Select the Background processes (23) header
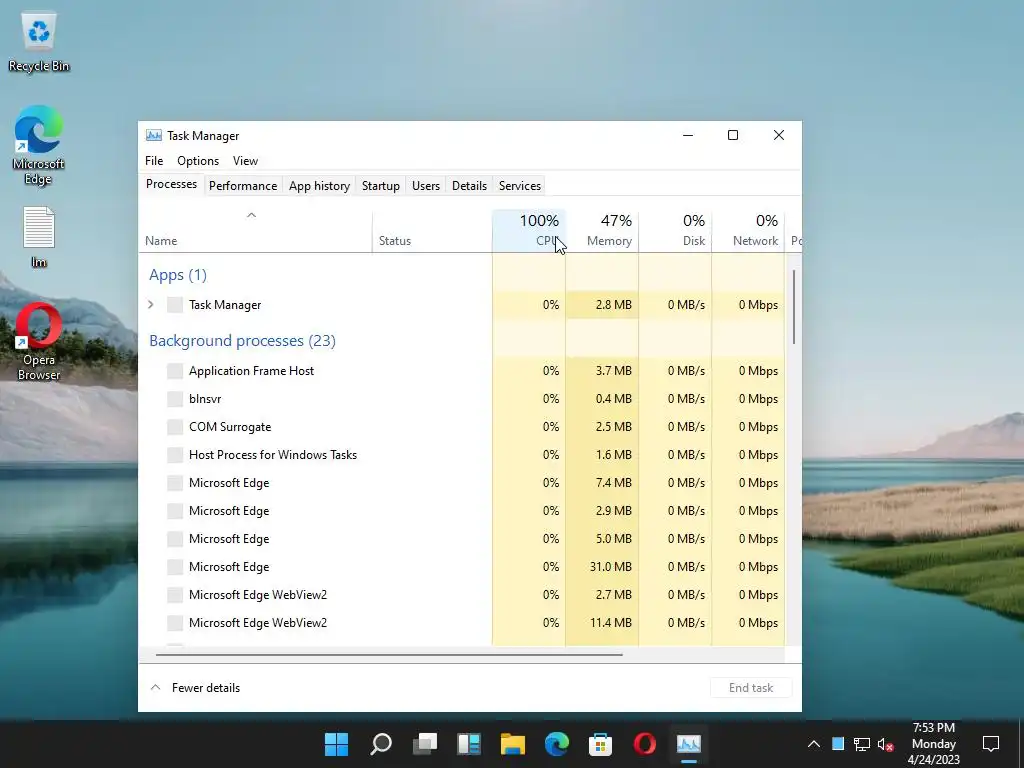The width and height of the screenshot is (1024, 768). point(242,341)
